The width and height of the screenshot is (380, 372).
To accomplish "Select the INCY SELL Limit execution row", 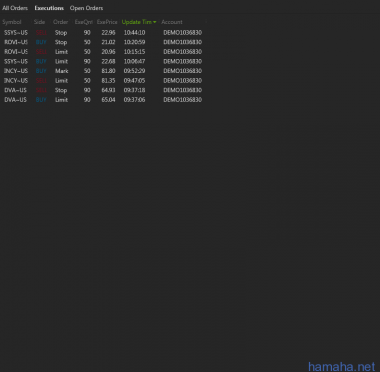I will point(103,81).
